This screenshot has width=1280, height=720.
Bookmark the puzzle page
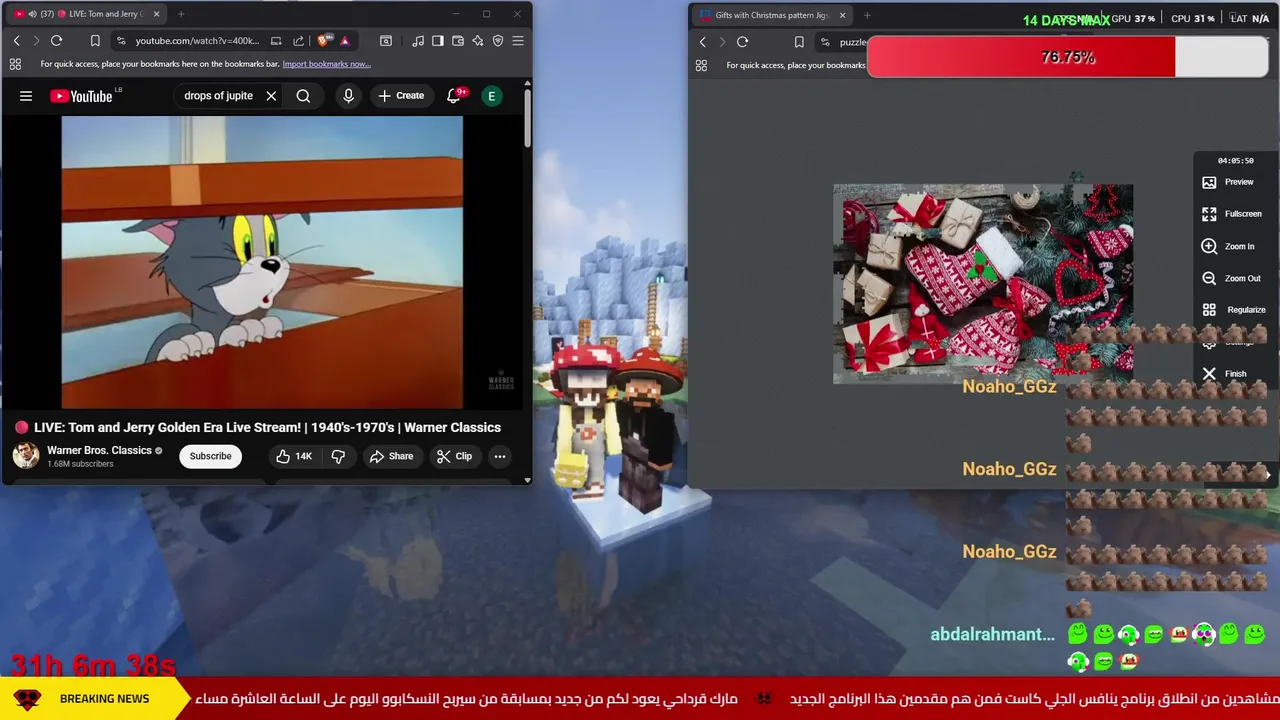[799, 42]
